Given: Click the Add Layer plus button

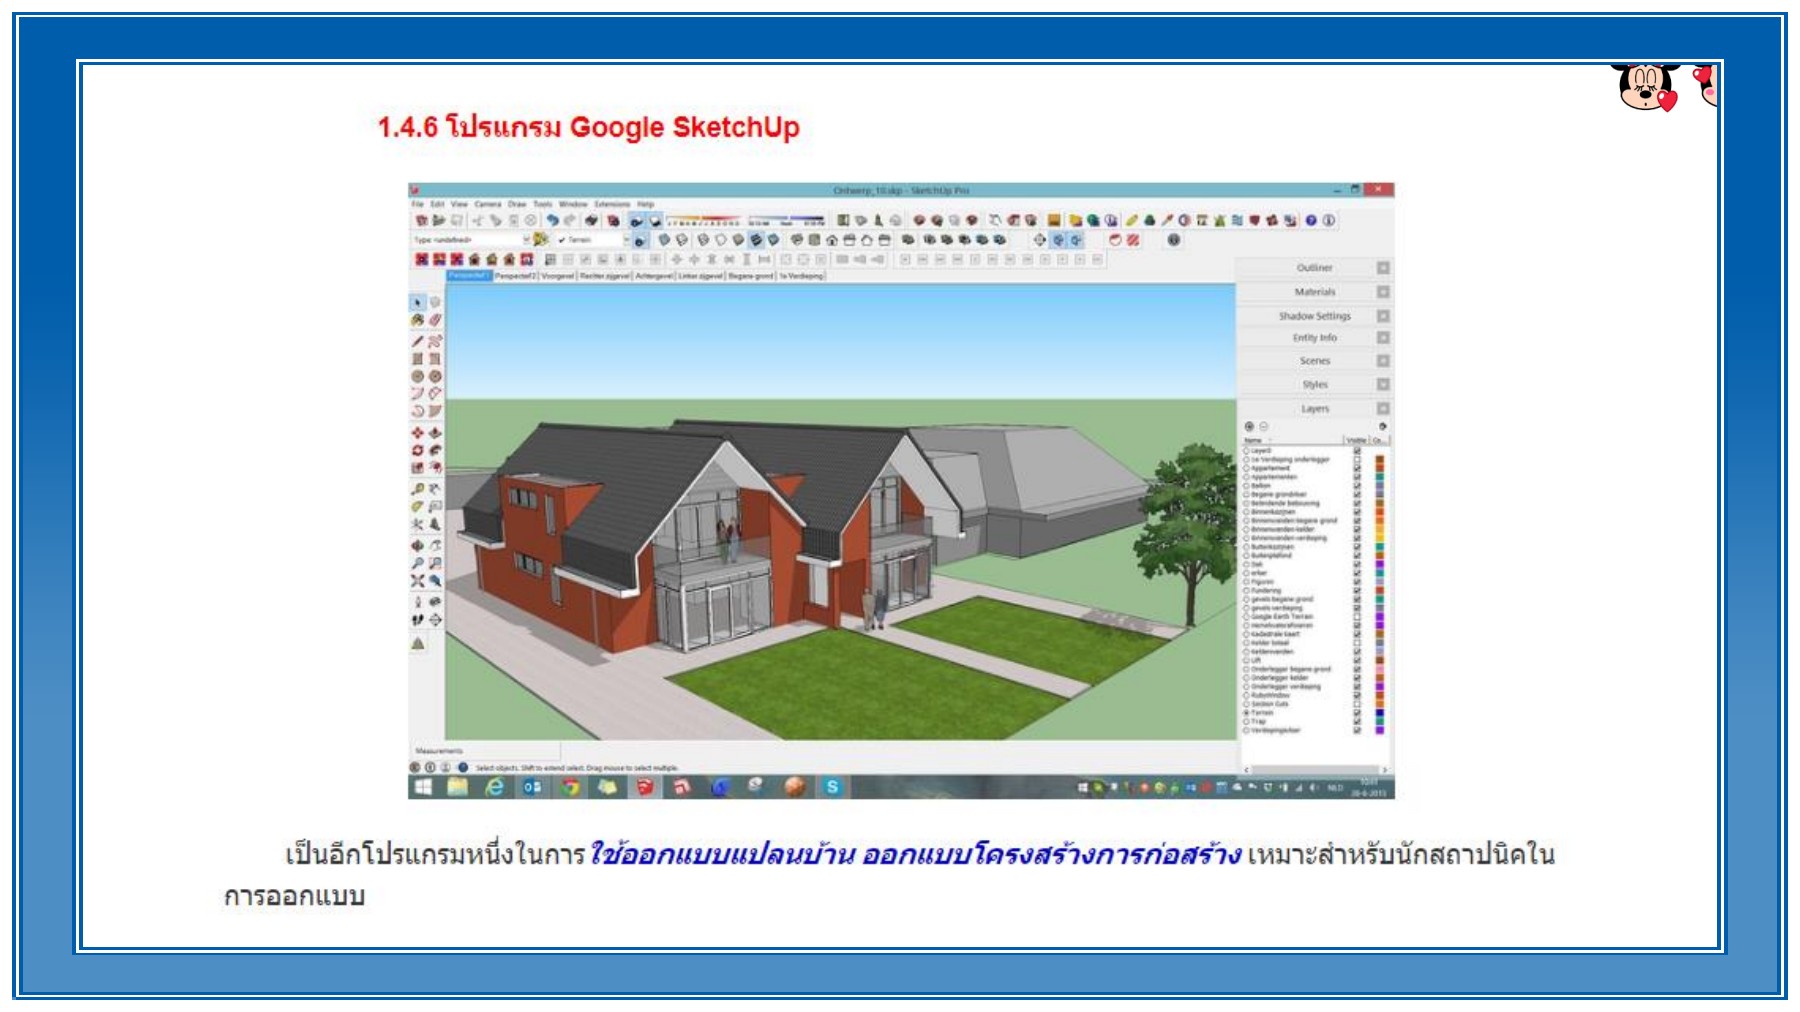Looking at the screenshot, I should 1249,426.
